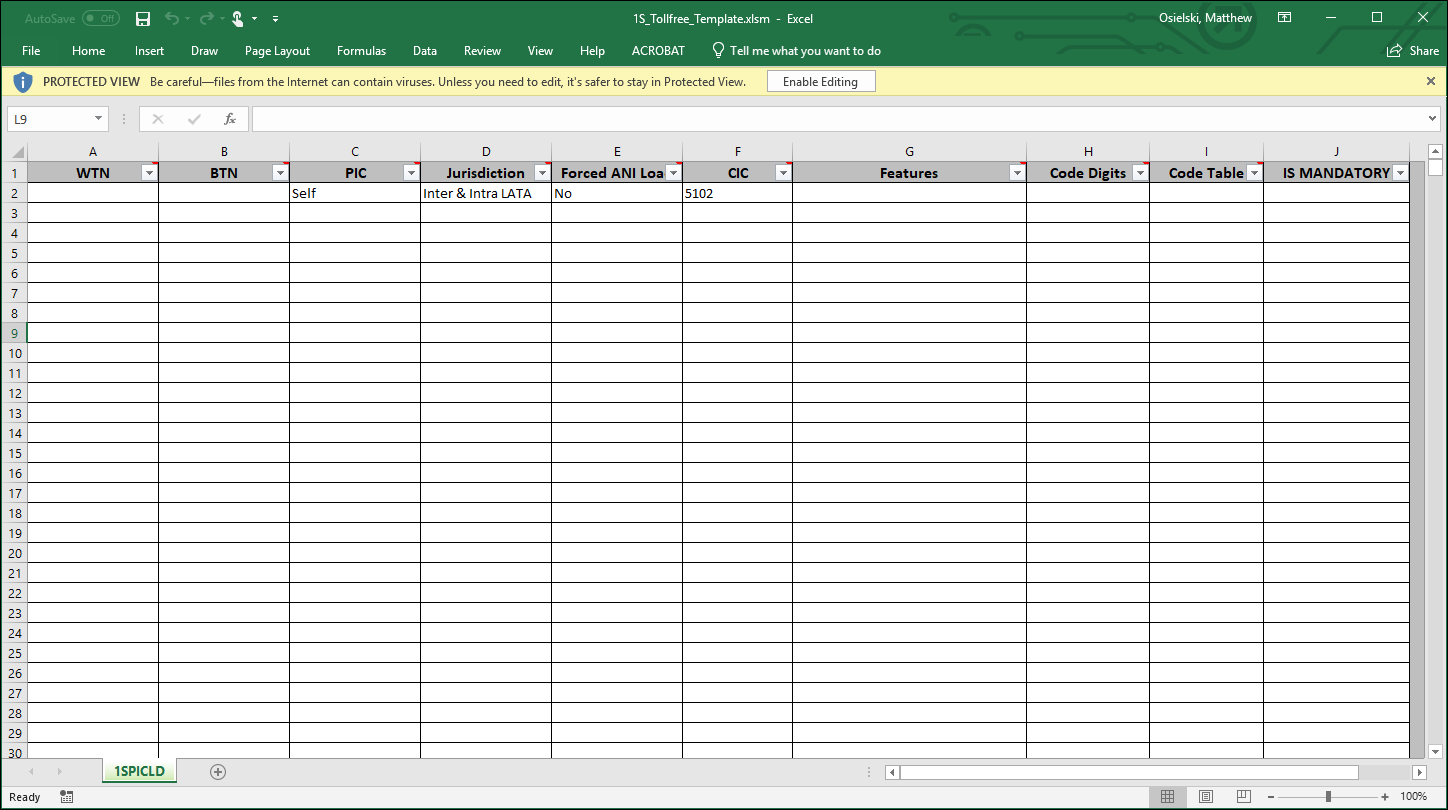The image size is (1448, 810).
Task: Open the Insert tab
Action: pos(150,51)
